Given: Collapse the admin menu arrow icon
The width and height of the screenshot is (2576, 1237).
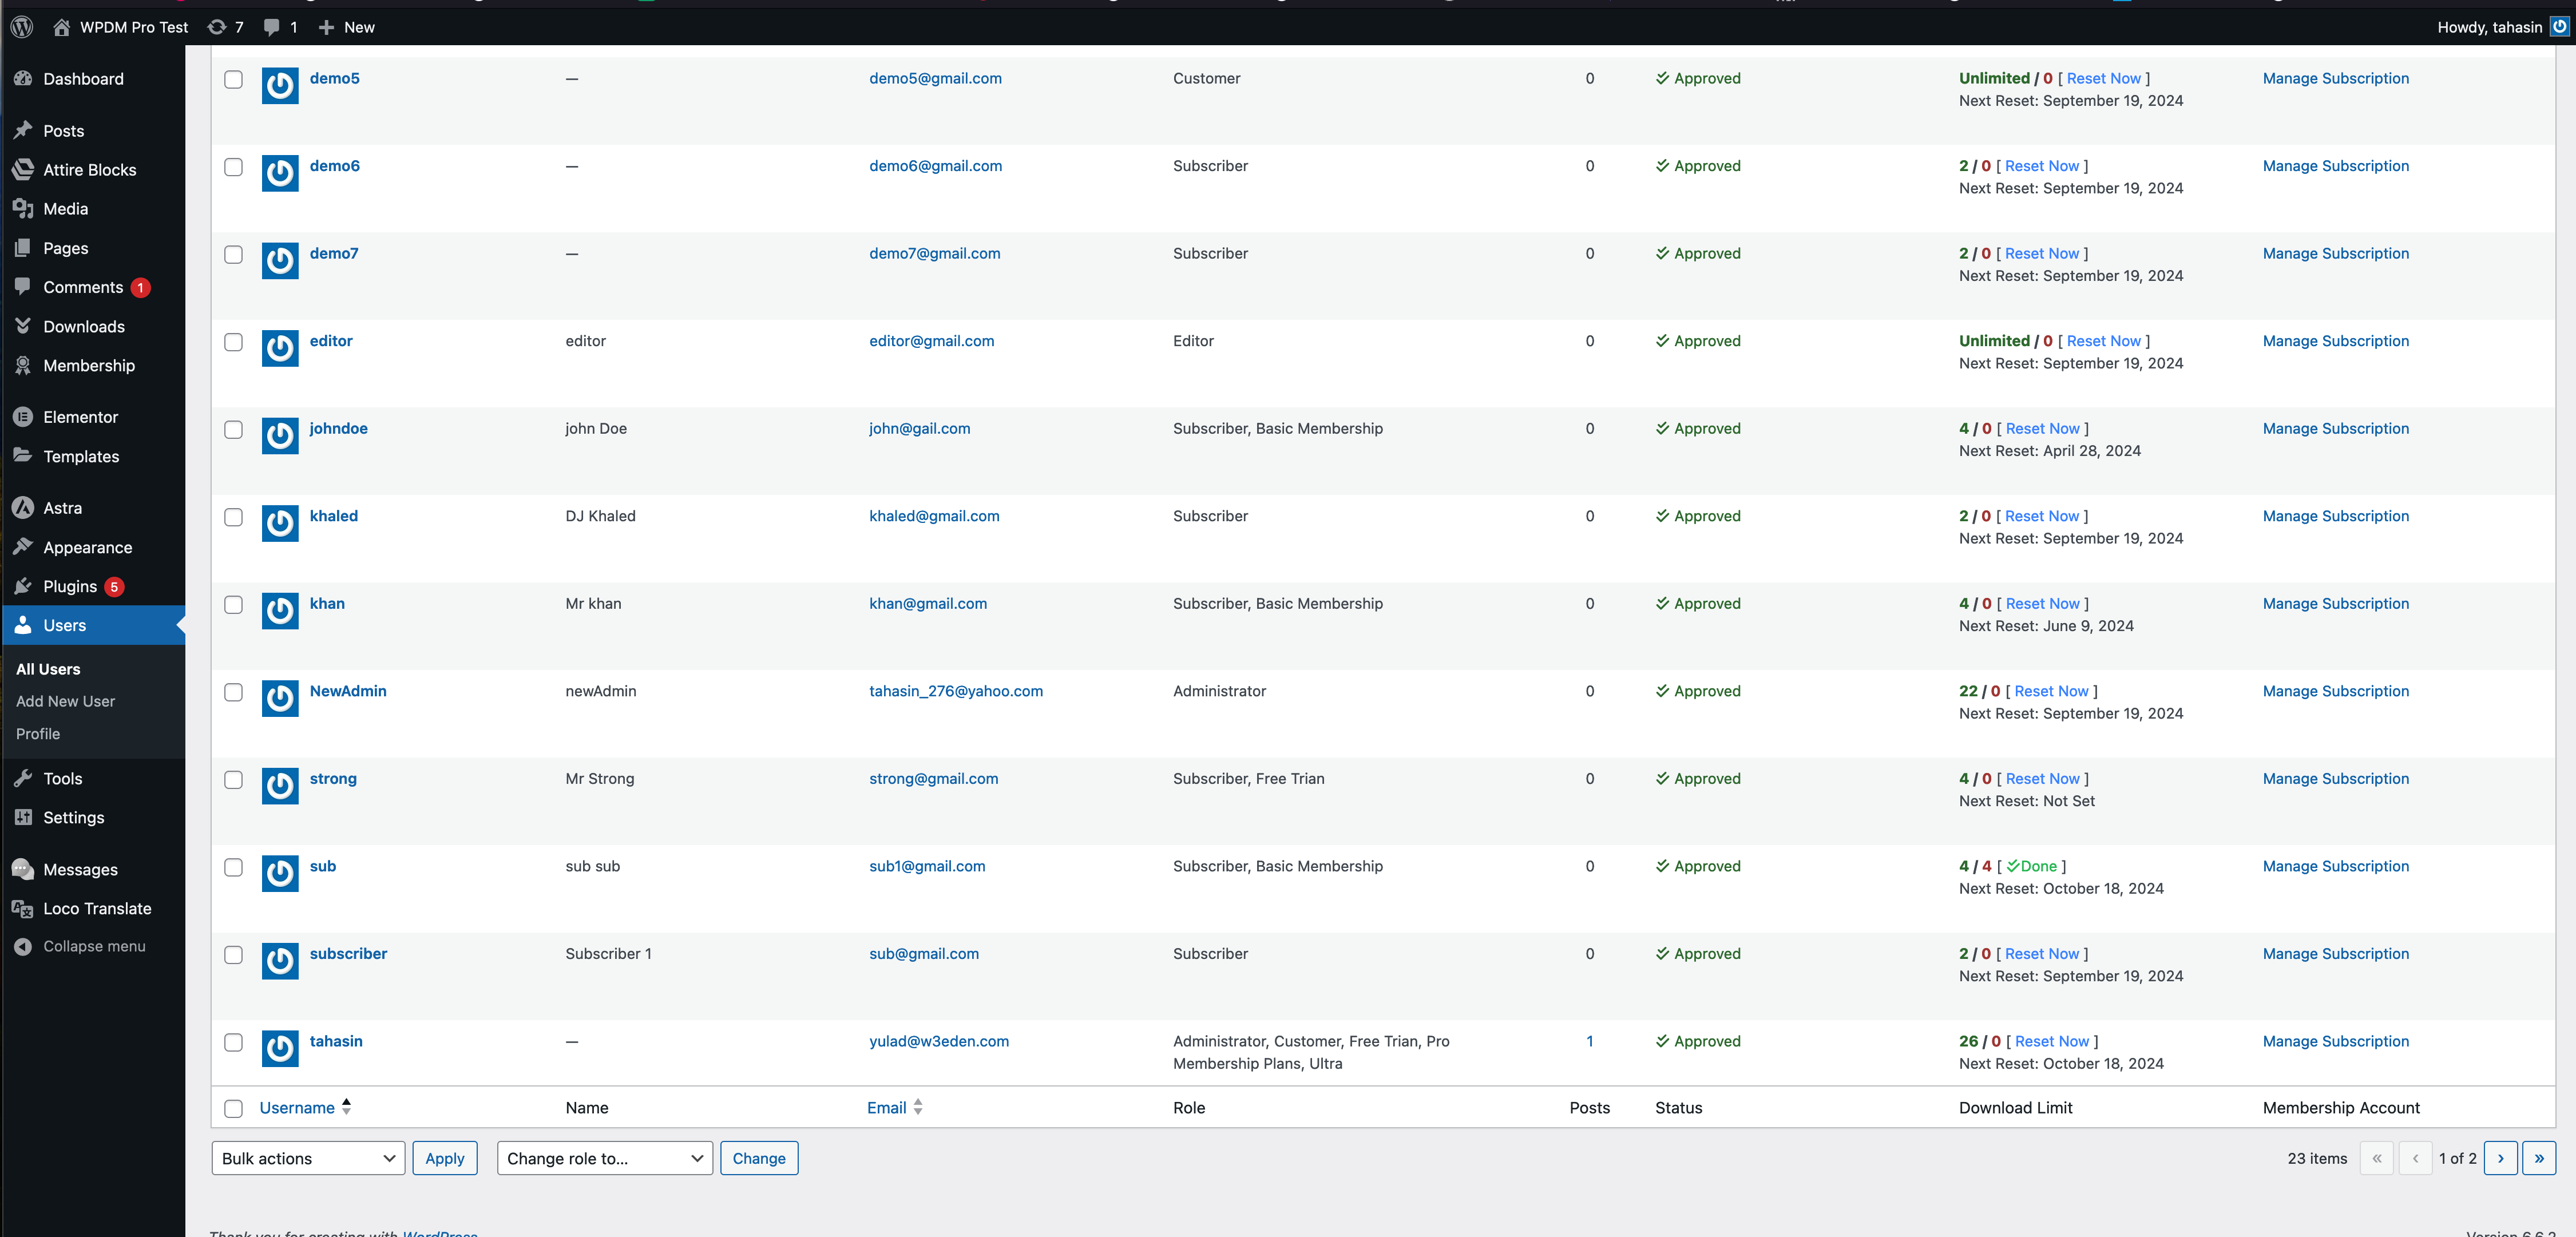Looking at the screenshot, I should point(23,946).
